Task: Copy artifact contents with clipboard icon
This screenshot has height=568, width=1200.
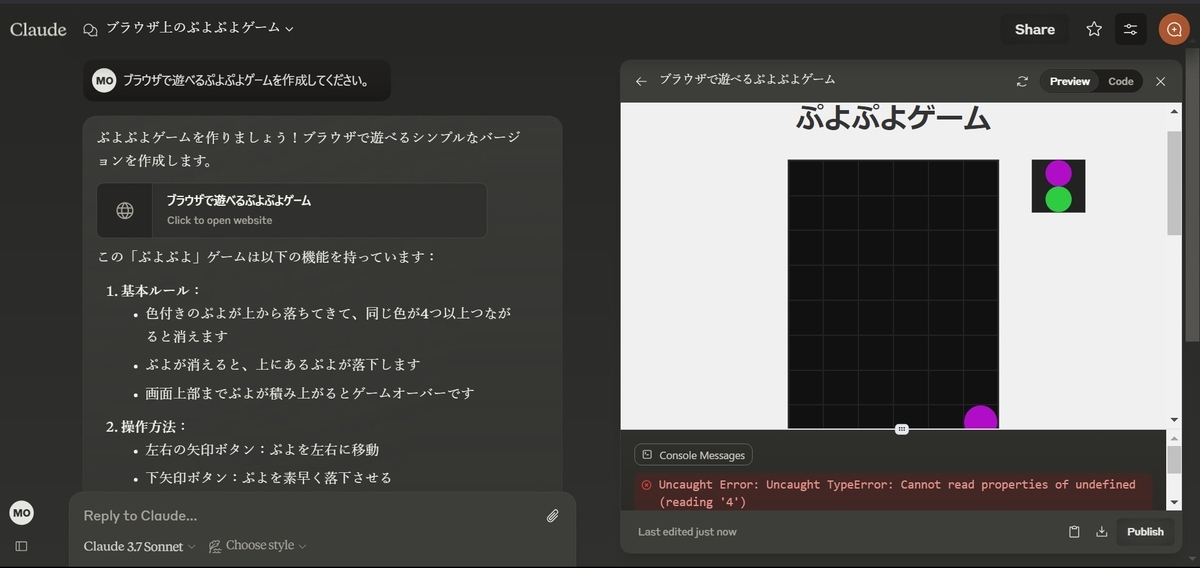Action: tap(1074, 532)
